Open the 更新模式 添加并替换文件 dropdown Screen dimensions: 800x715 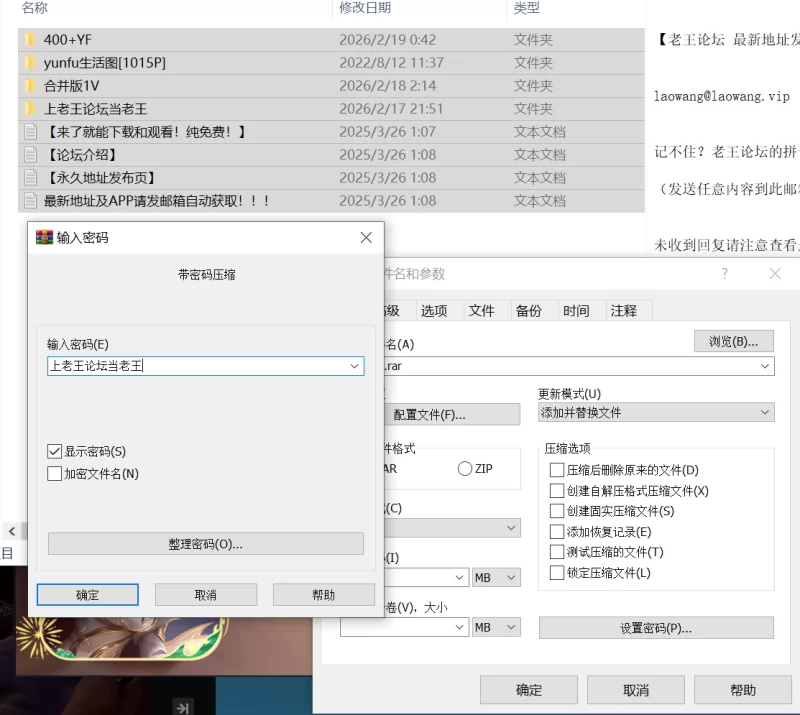764,412
